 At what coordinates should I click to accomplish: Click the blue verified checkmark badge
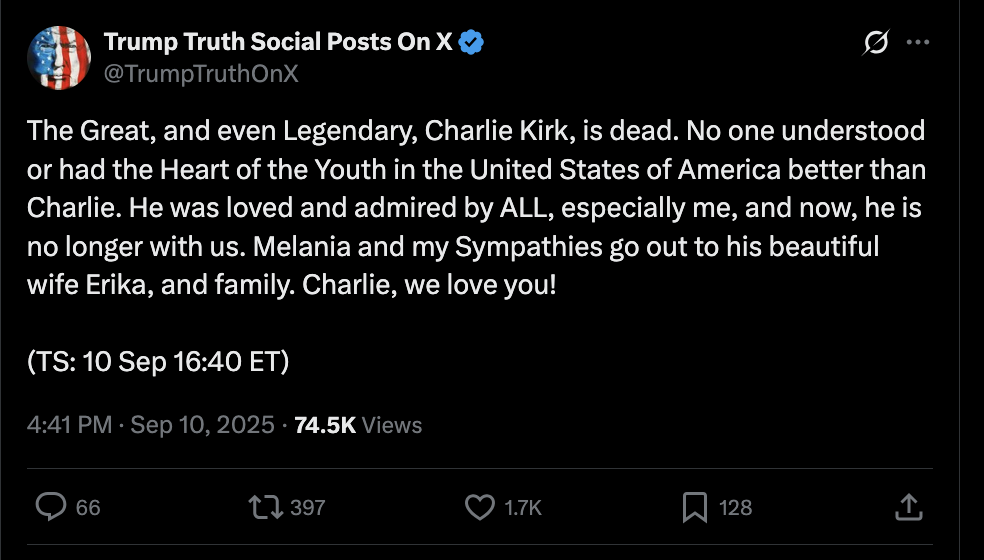click(472, 43)
